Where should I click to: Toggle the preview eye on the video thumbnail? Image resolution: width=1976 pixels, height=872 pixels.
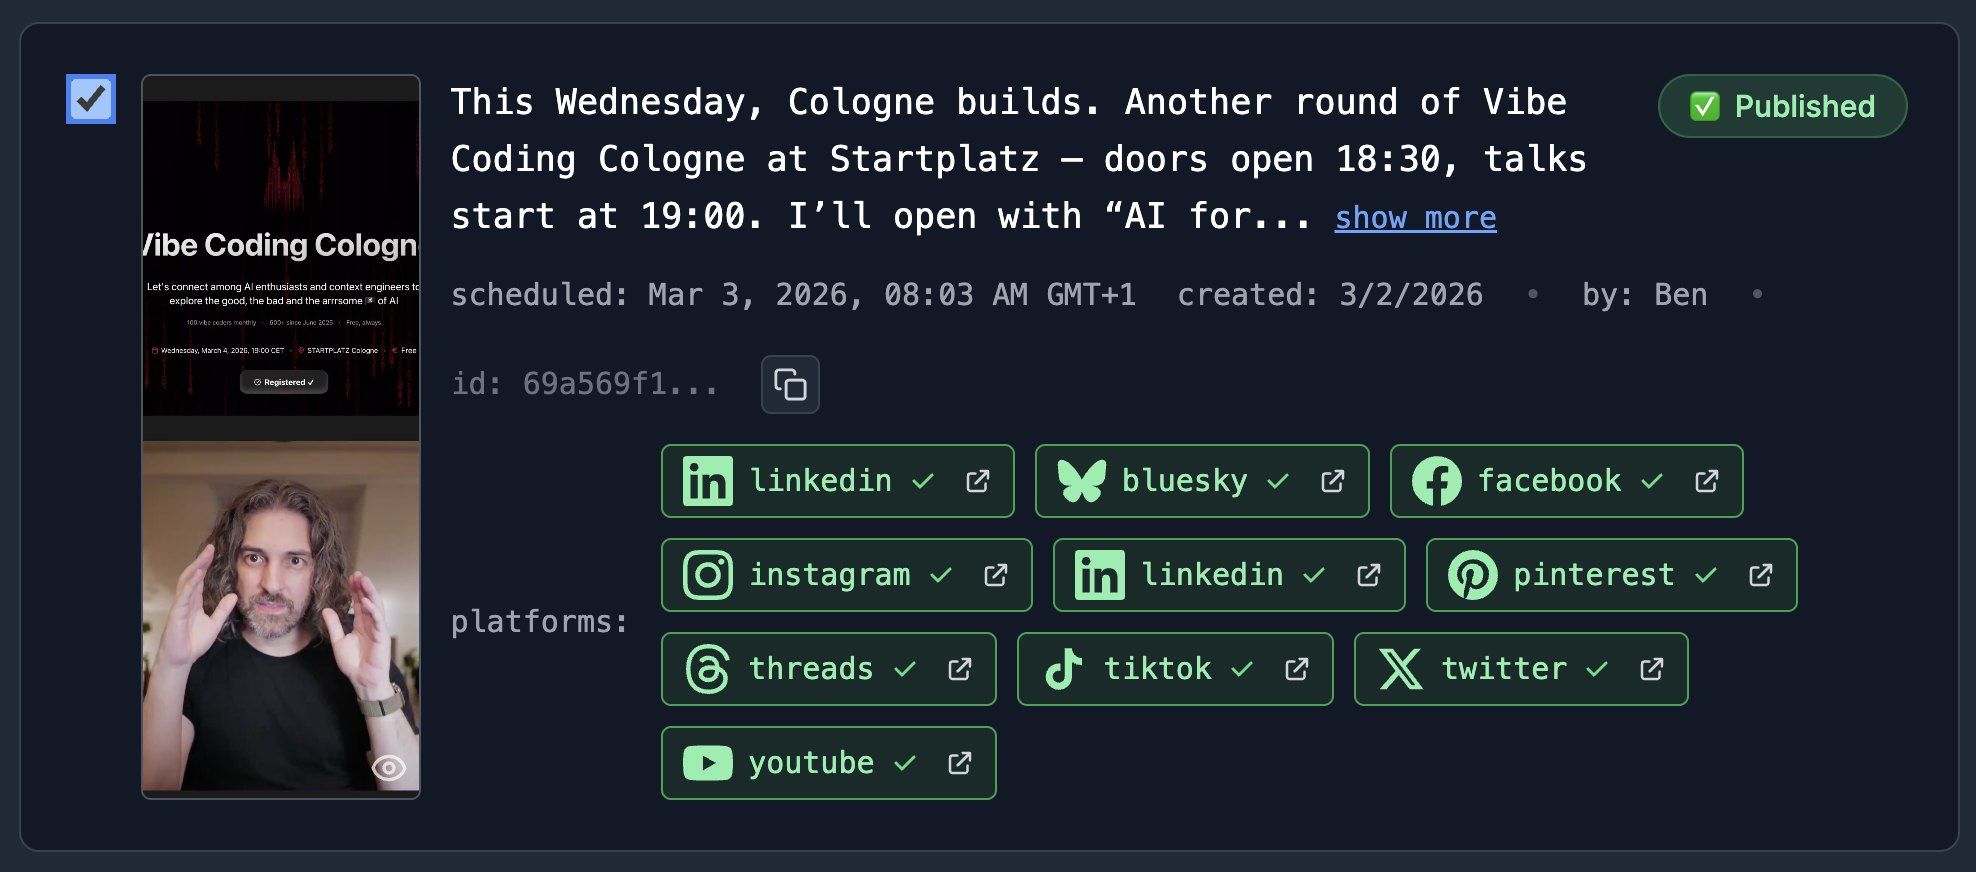(388, 767)
